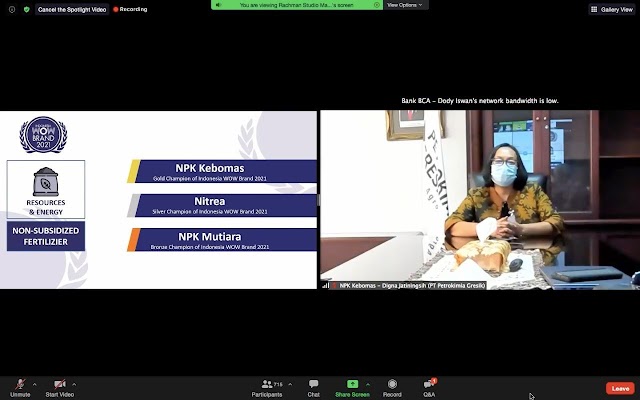The height and width of the screenshot is (400, 640).
Task: Click the red Recording indicator
Action: point(130,9)
